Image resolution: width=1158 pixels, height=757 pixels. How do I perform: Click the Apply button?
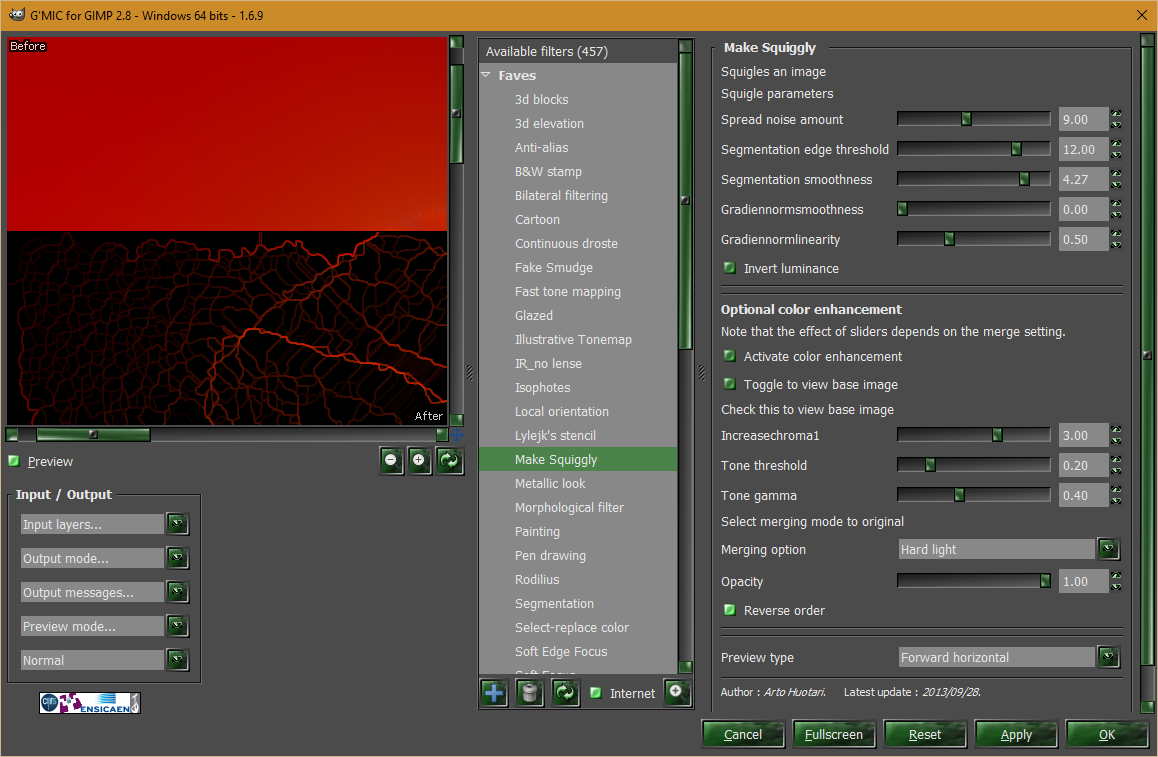(1015, 734)
